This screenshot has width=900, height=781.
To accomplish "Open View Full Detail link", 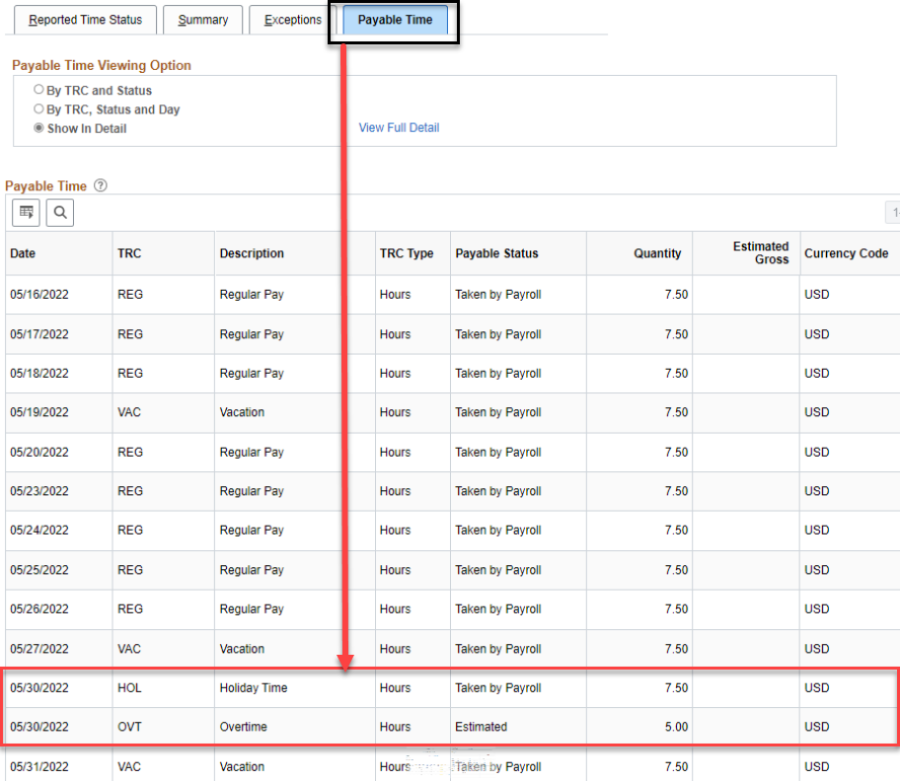I will coord(399,127).
